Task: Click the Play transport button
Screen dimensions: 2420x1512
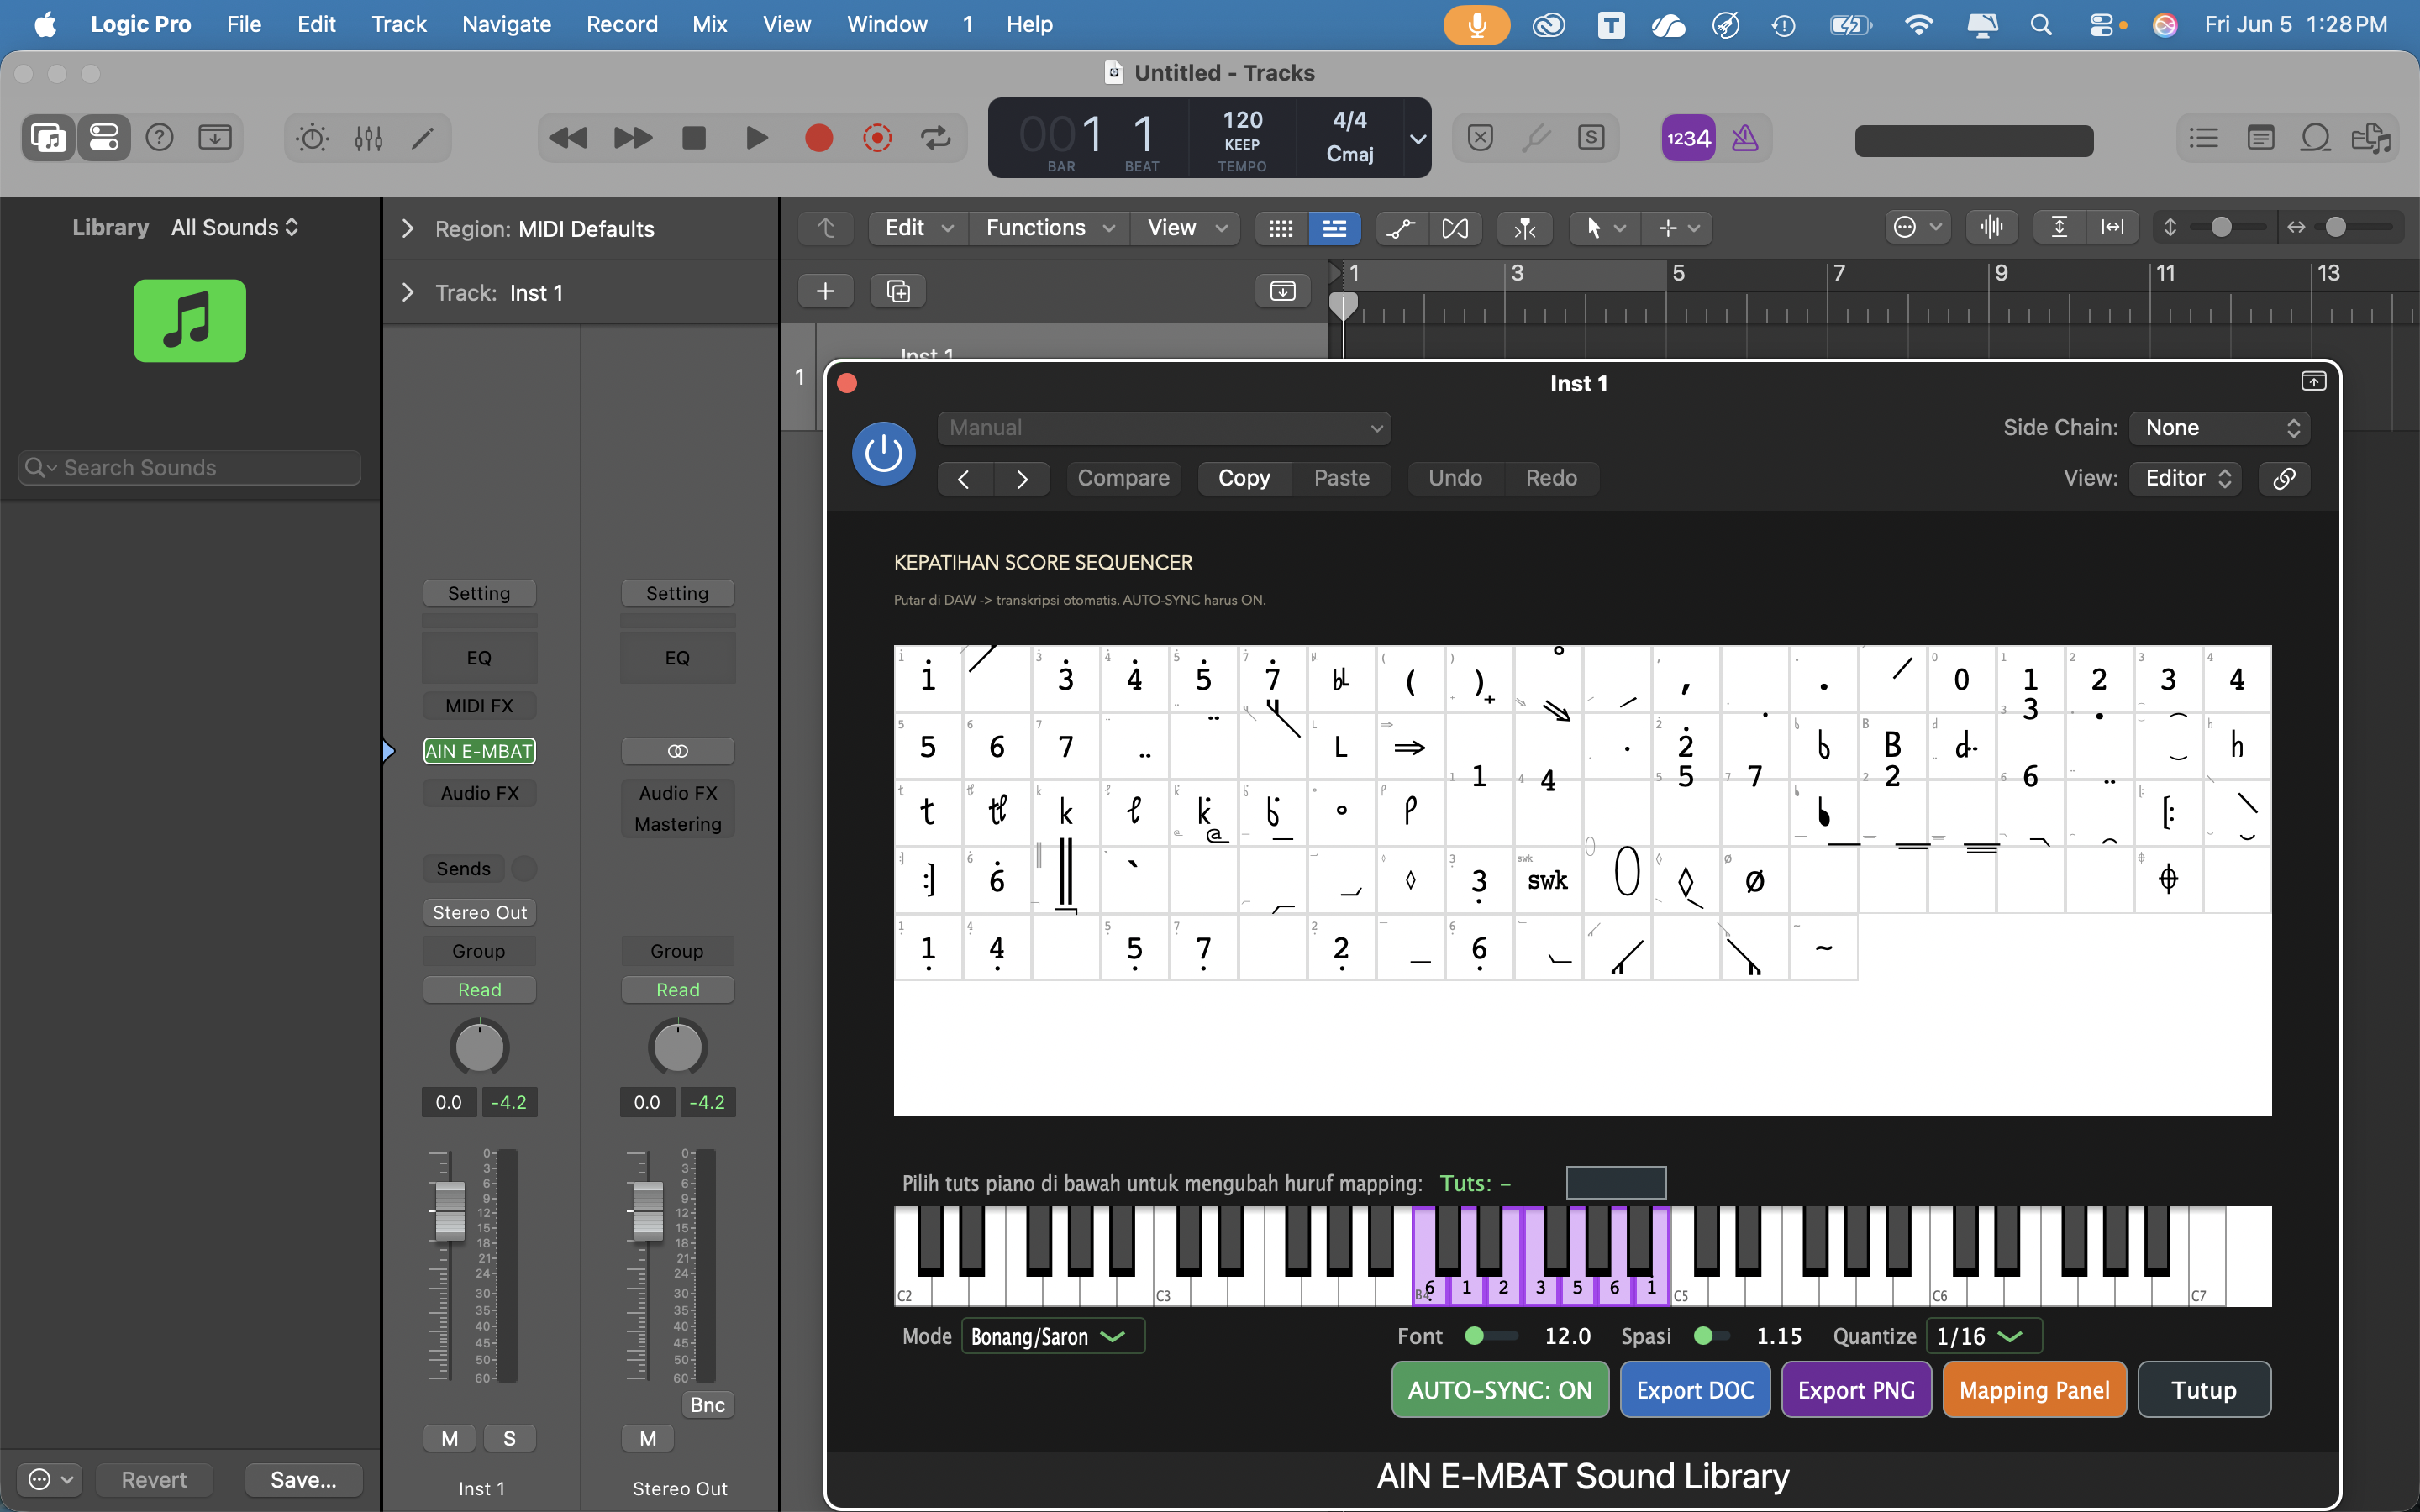Action: pos(757,137)
